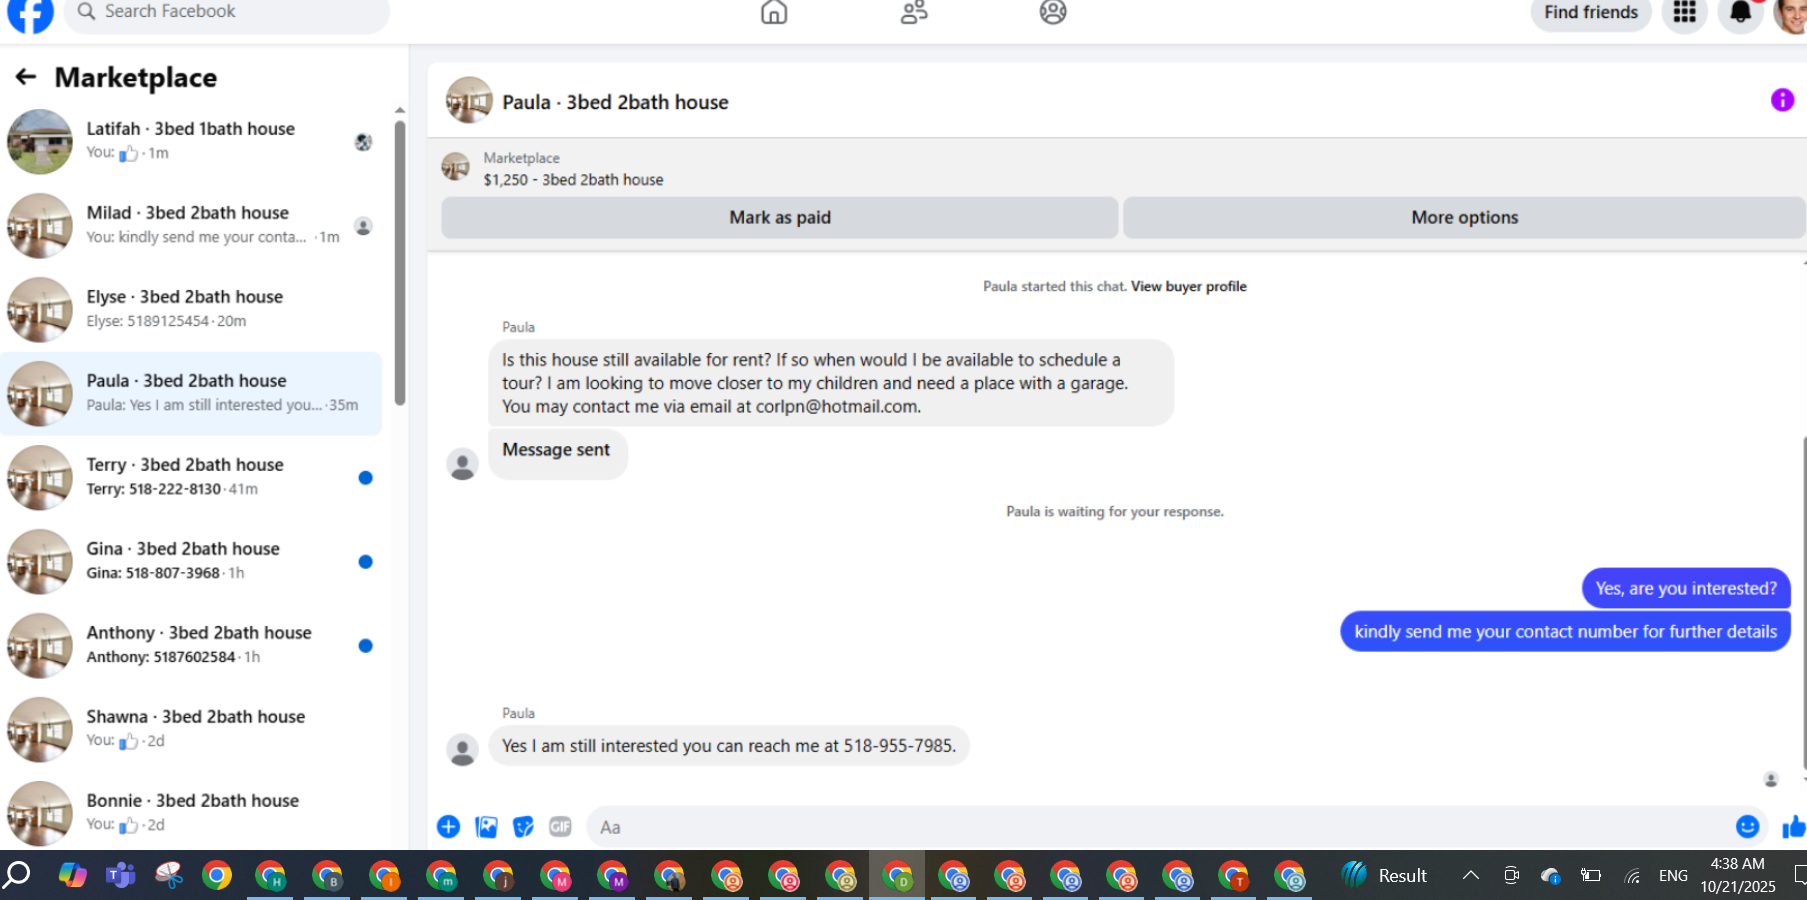Click Paula's message with the hotmail address

[x=831, y=383]
